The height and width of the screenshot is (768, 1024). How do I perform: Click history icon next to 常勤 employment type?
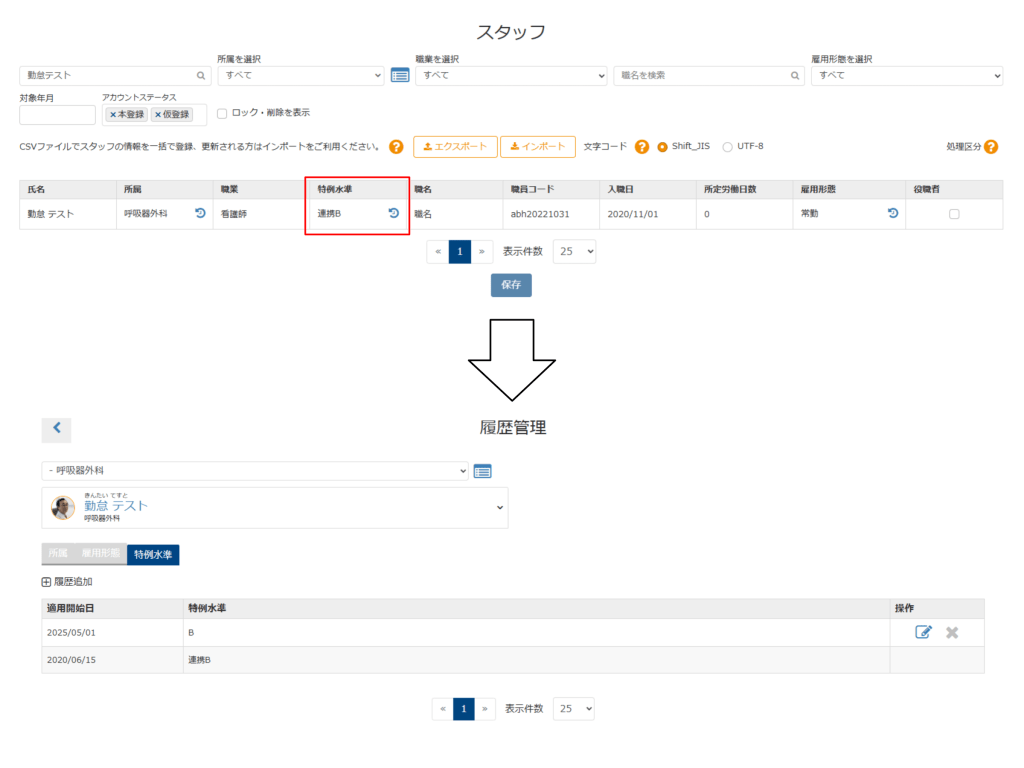(893, 213)
